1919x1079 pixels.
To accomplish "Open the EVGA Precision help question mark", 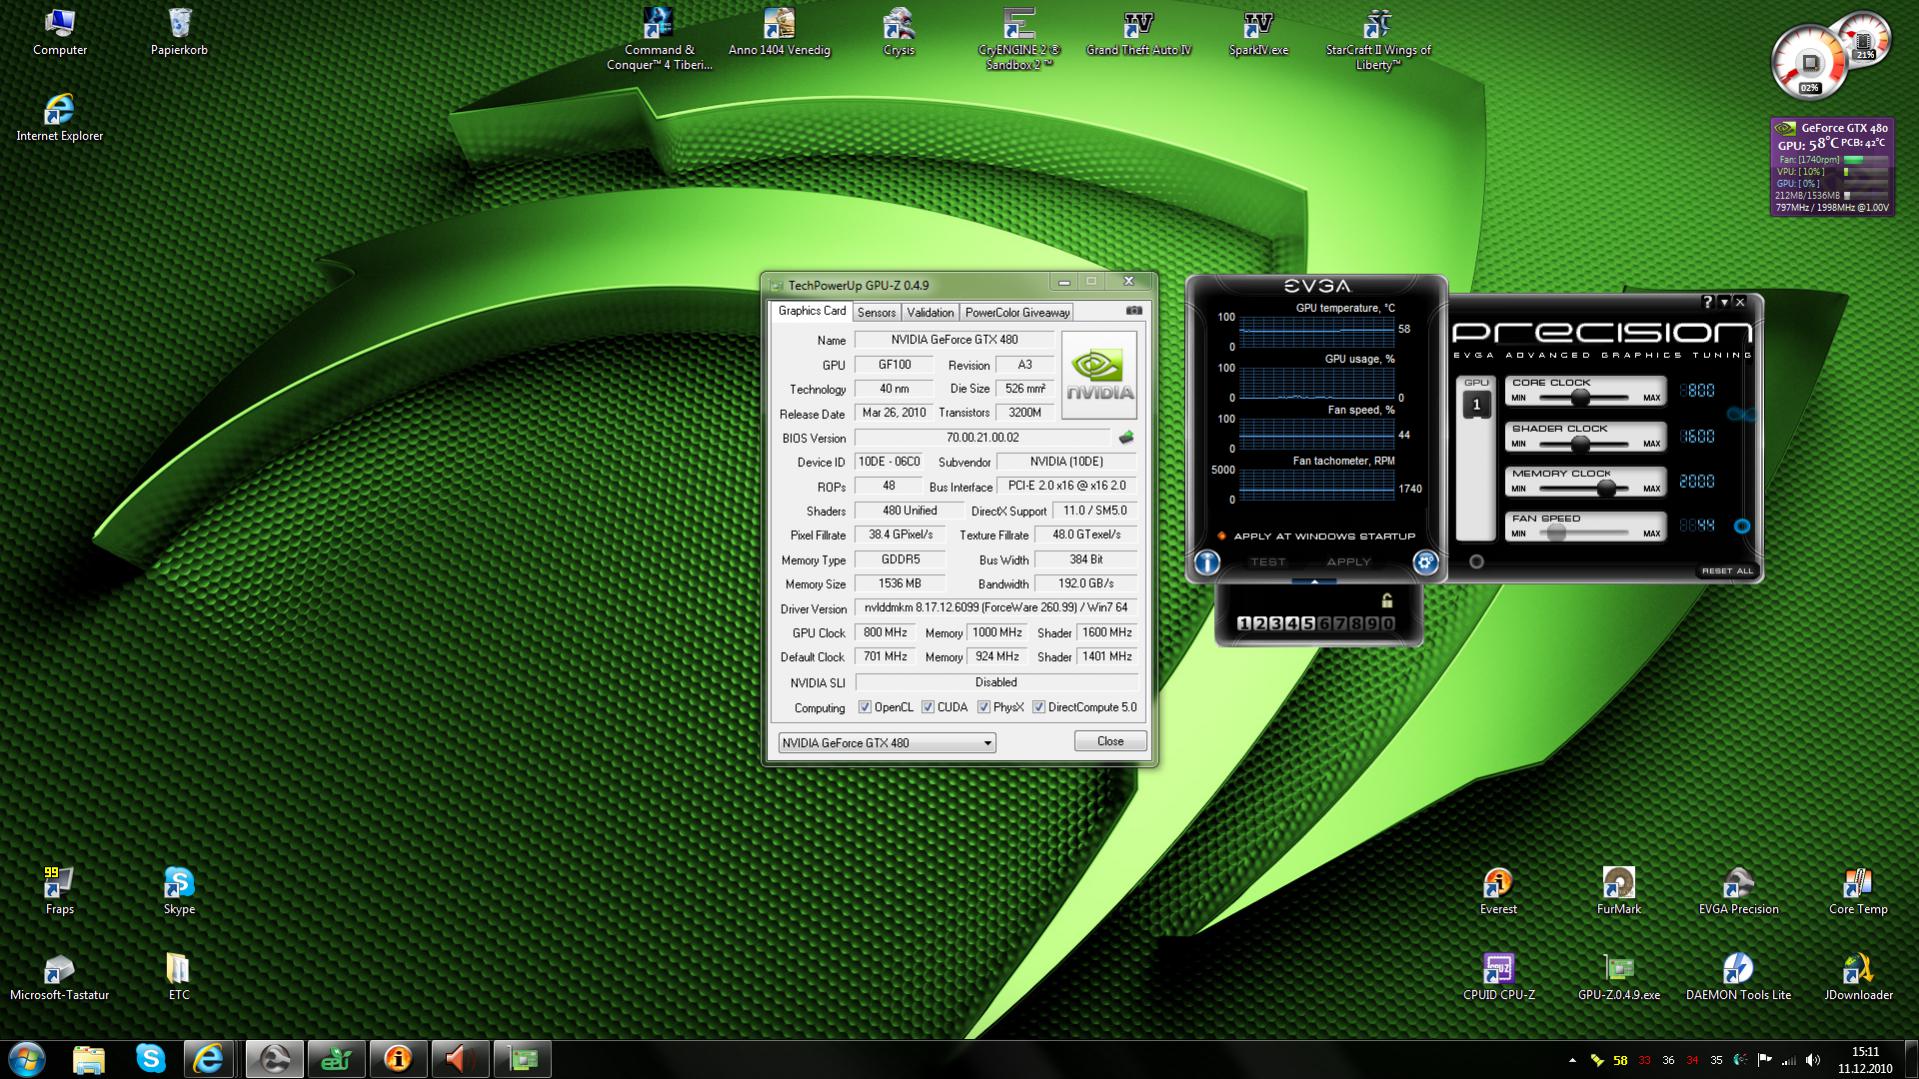I will tap(1707, 302).
